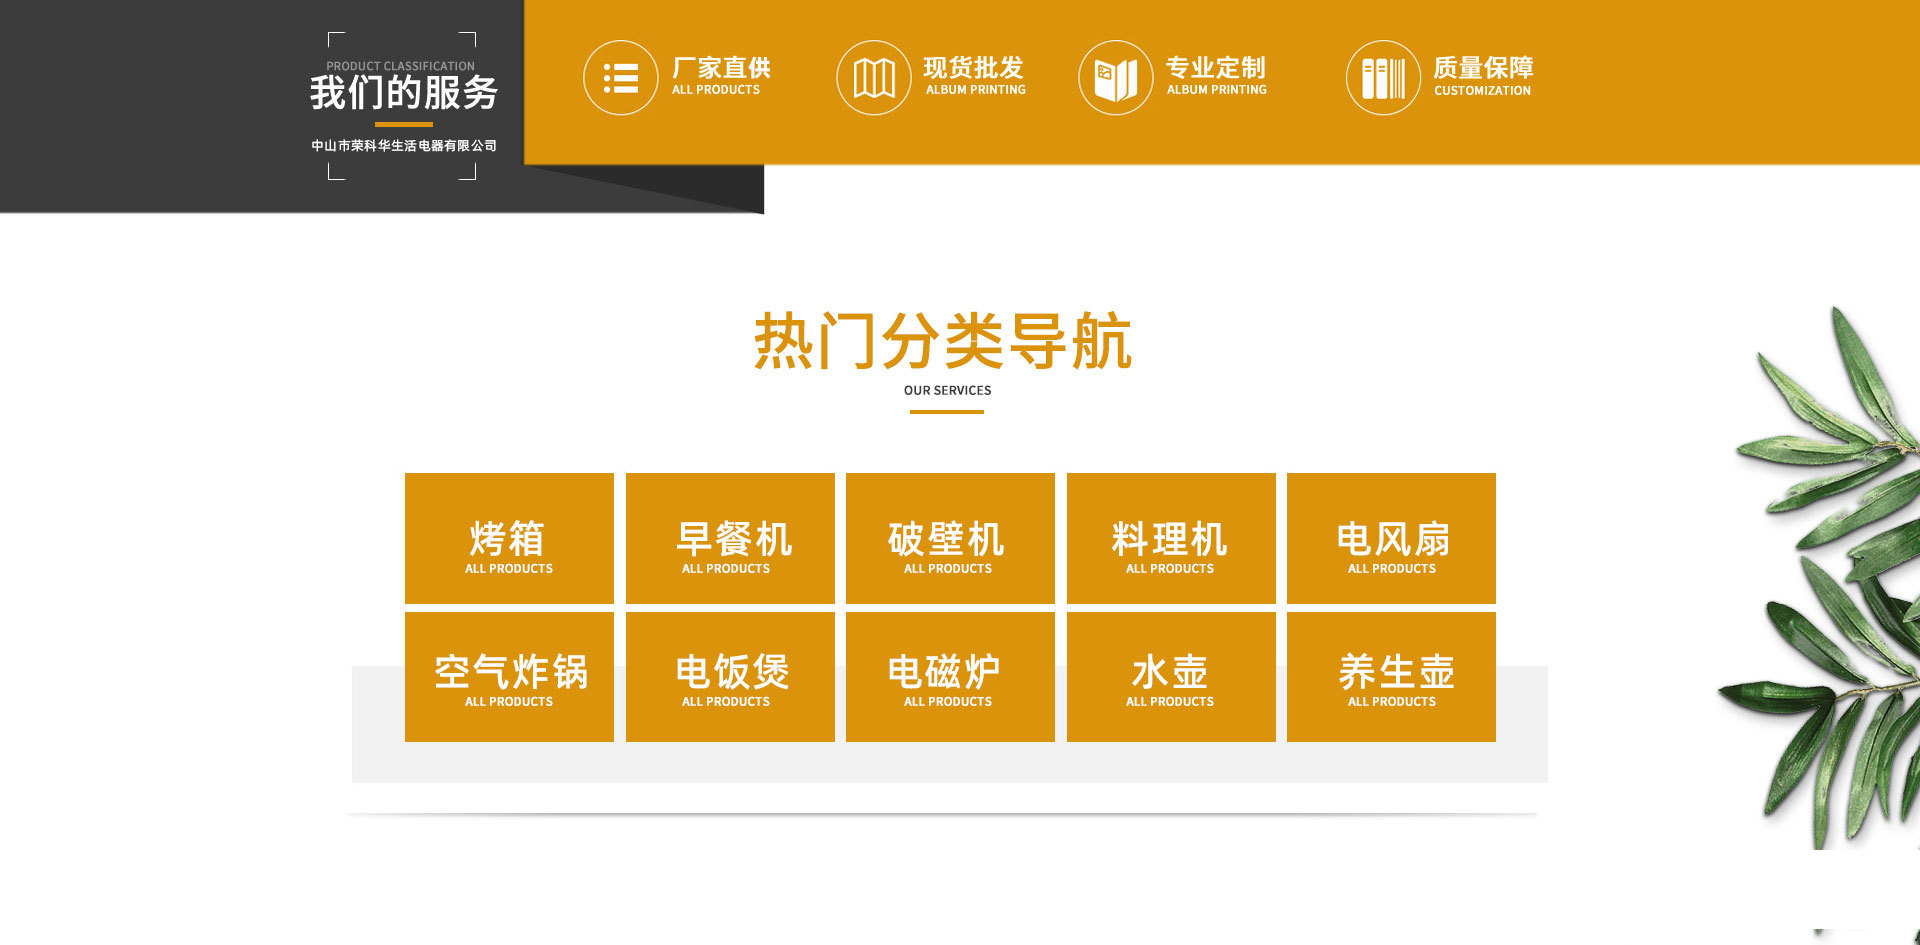Click the bookshelf icon beside 质量保障
The width and height of the screenshot is (1920, 945).
(x=1382, y=78)
